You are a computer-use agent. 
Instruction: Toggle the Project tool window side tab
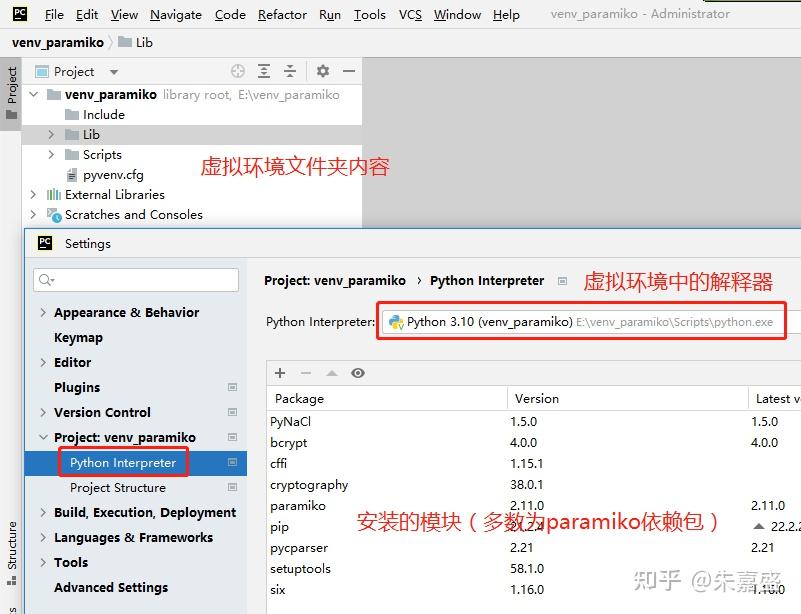click(11, 93)
